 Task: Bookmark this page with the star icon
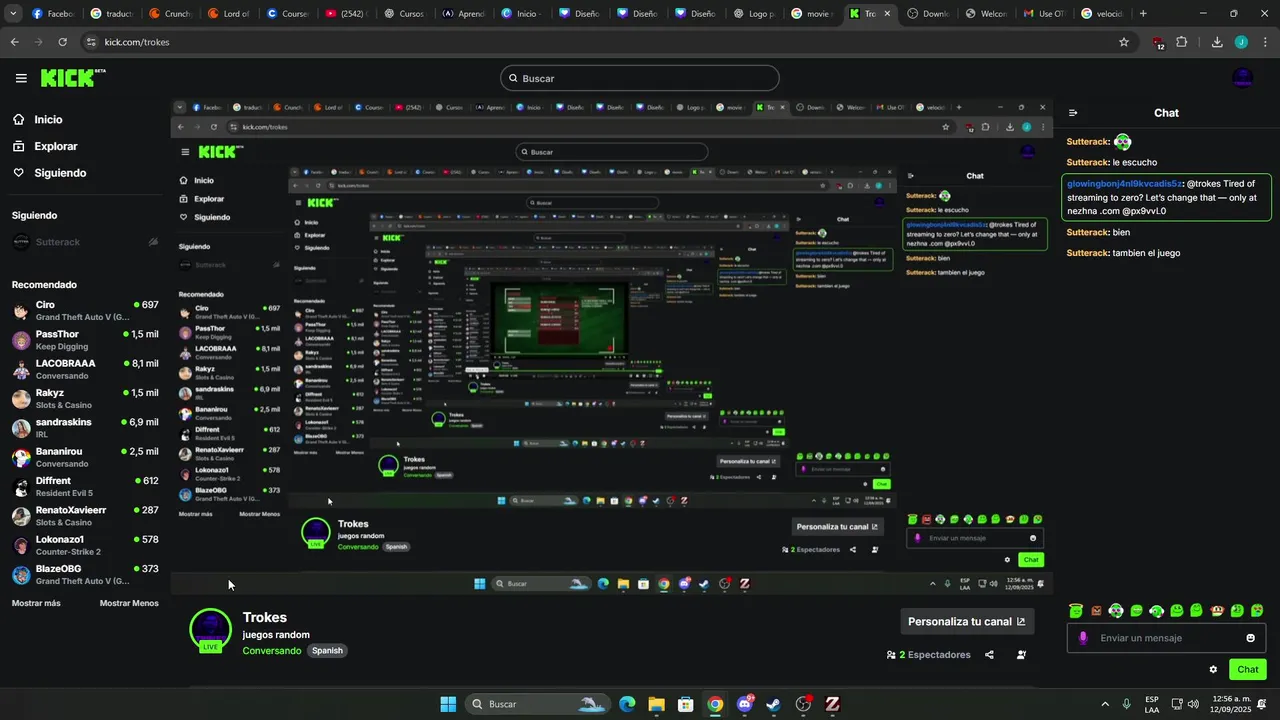pos(1124,42)
